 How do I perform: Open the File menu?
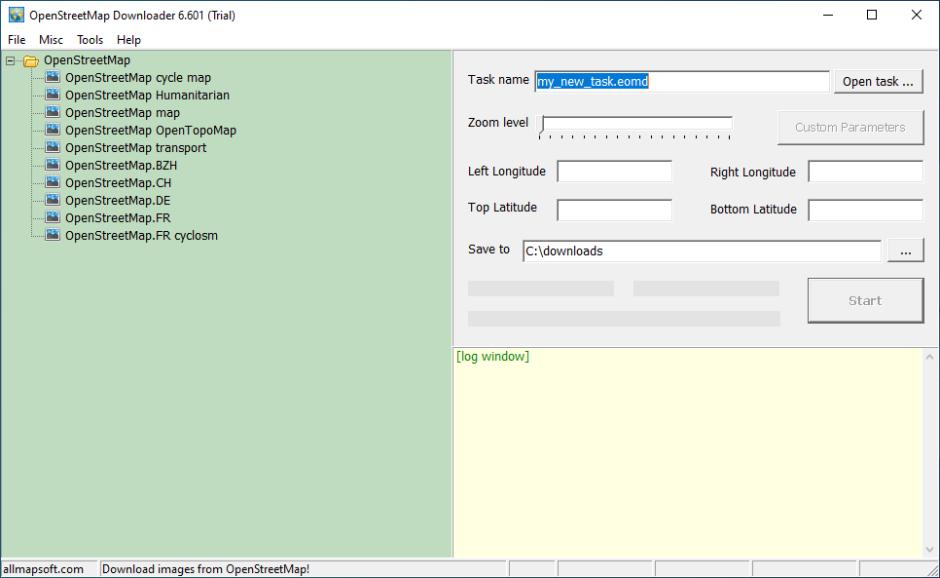(17, 40)
